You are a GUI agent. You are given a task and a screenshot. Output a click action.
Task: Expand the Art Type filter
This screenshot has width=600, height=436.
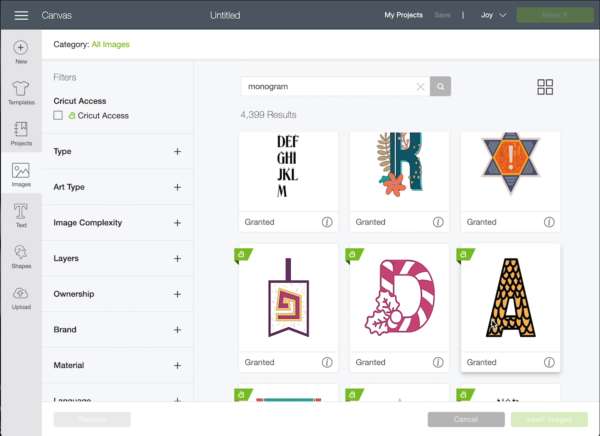[x=177, y=187]
